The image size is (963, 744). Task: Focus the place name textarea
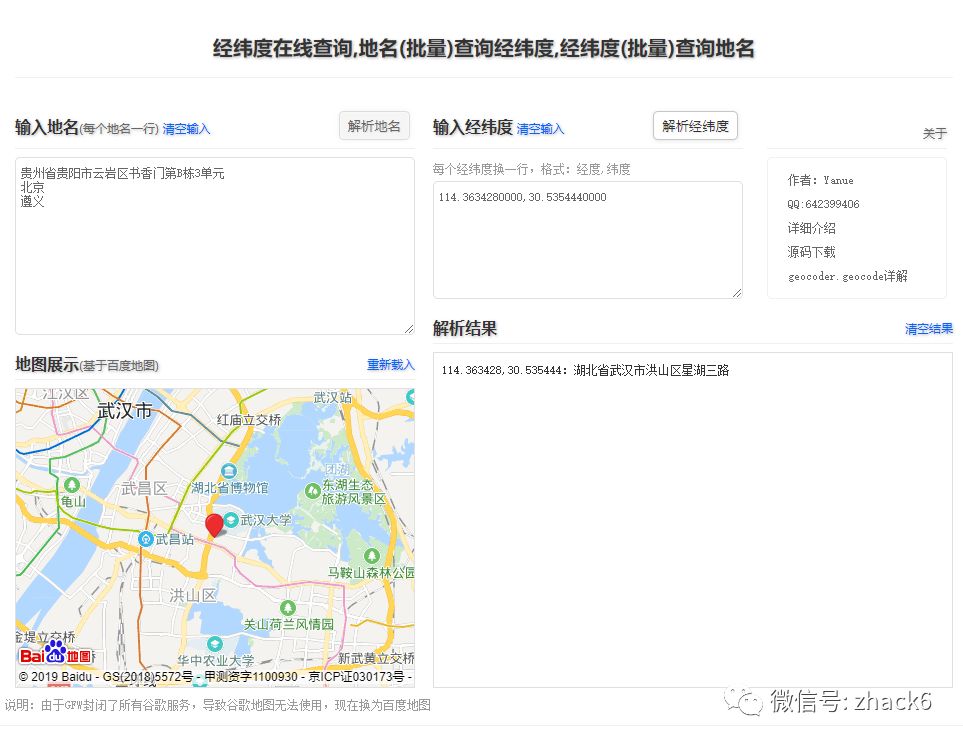click(x=215, y=246)
